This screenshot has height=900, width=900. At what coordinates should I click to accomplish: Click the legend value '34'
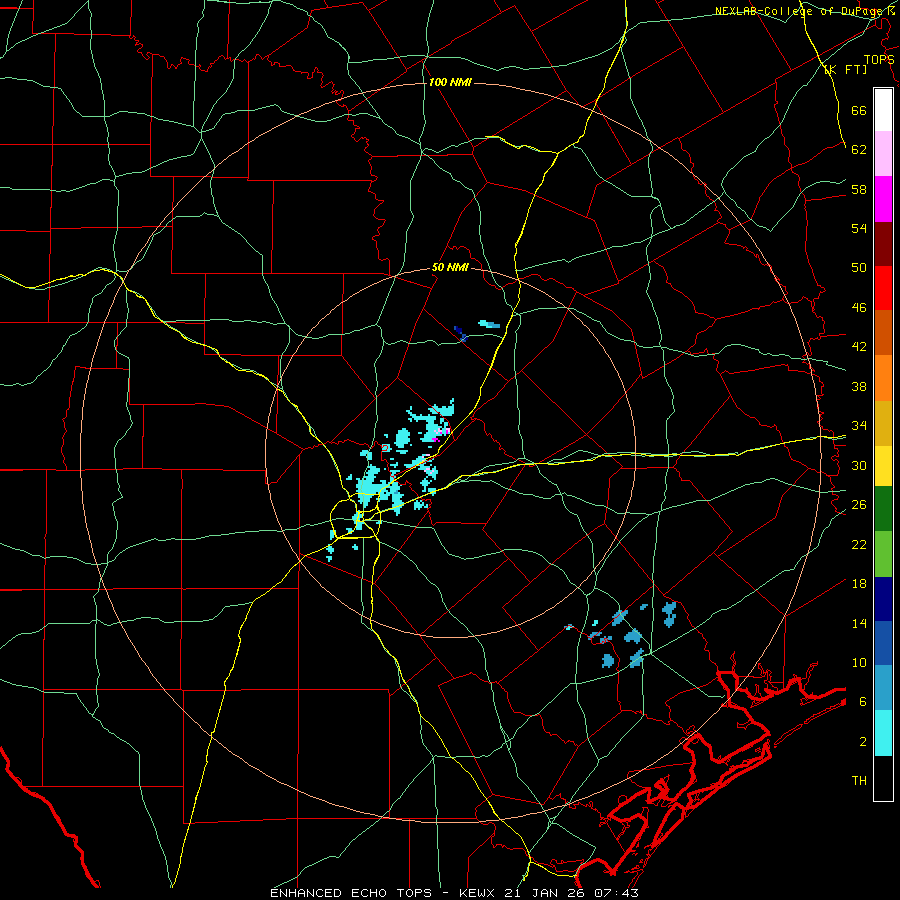pyautogui.click(x=859, y=426)
